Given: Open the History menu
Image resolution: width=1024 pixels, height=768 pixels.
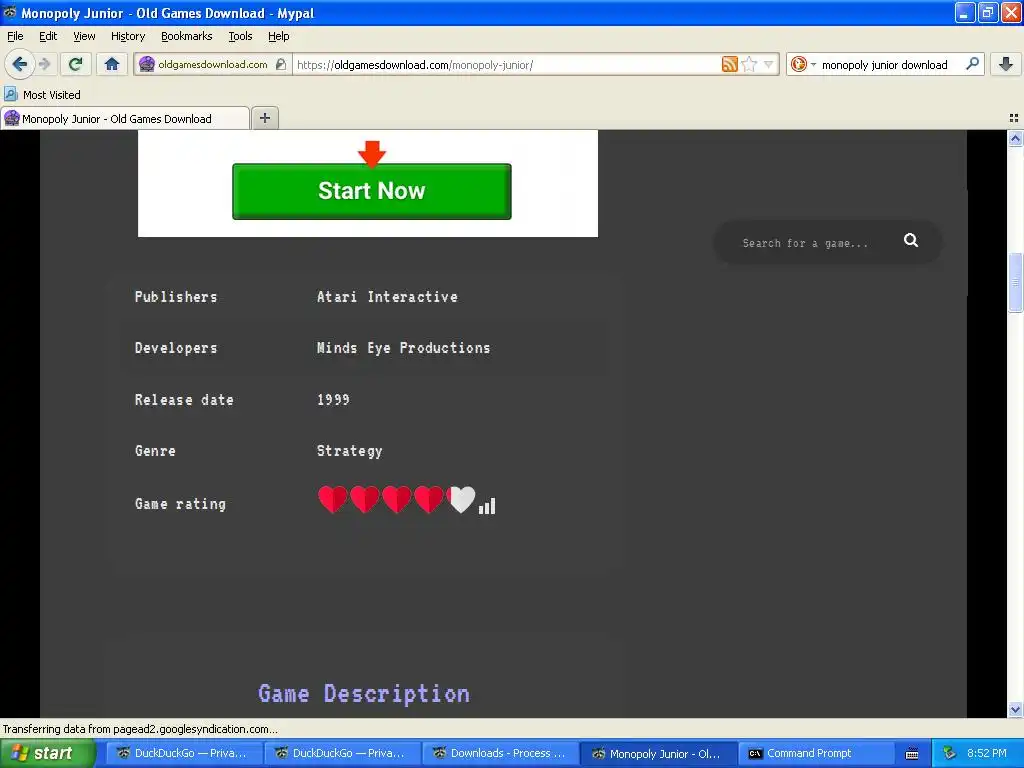Looking at the screenshot, I should click(127, 36).
